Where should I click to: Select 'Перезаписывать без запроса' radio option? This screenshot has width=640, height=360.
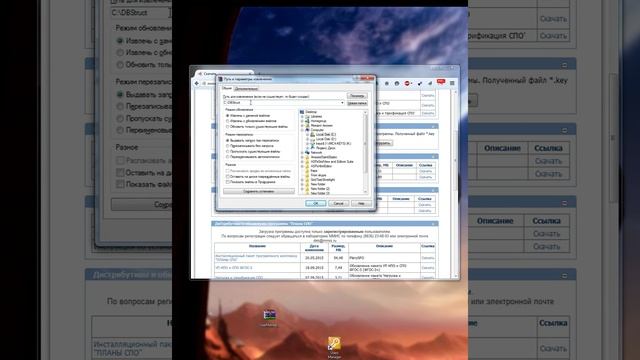[227, 146]
